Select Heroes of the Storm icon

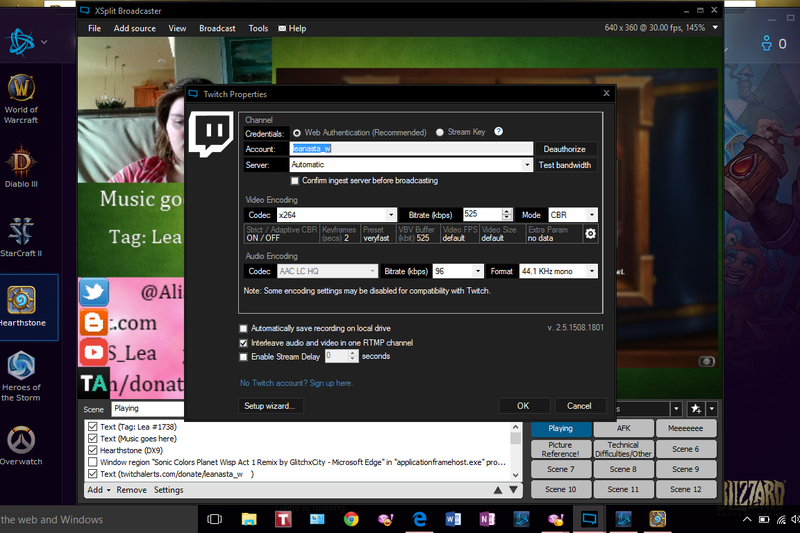pyautogui.click(x=21, y=365)
